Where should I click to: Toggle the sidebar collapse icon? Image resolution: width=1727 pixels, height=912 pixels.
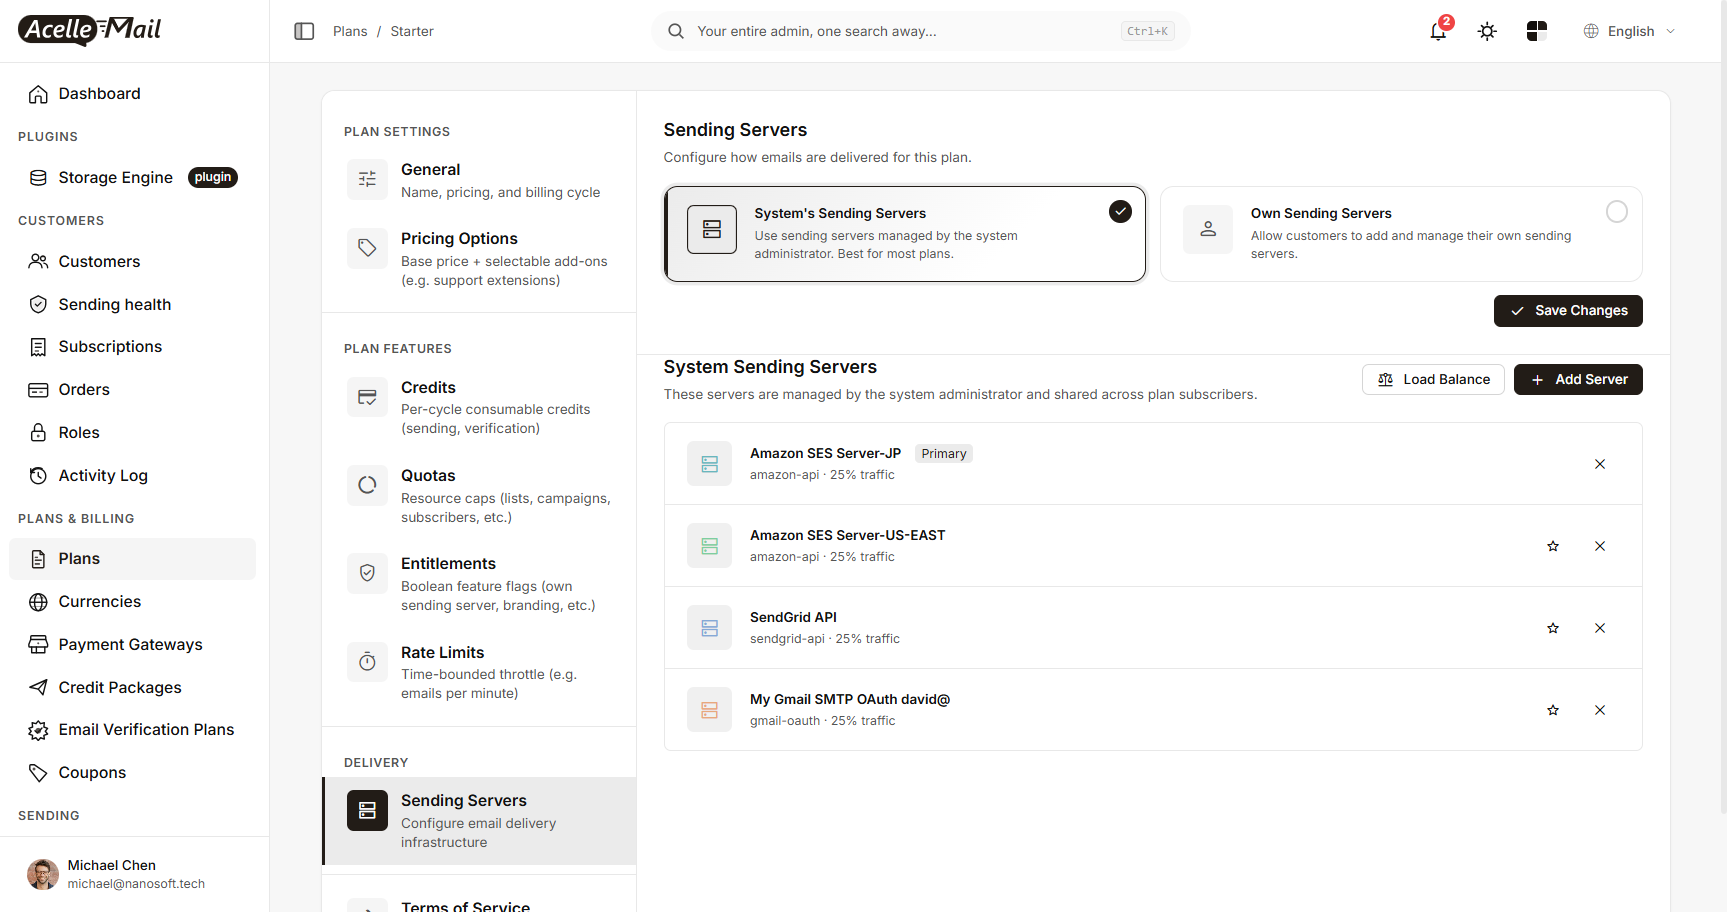(304, 31)
